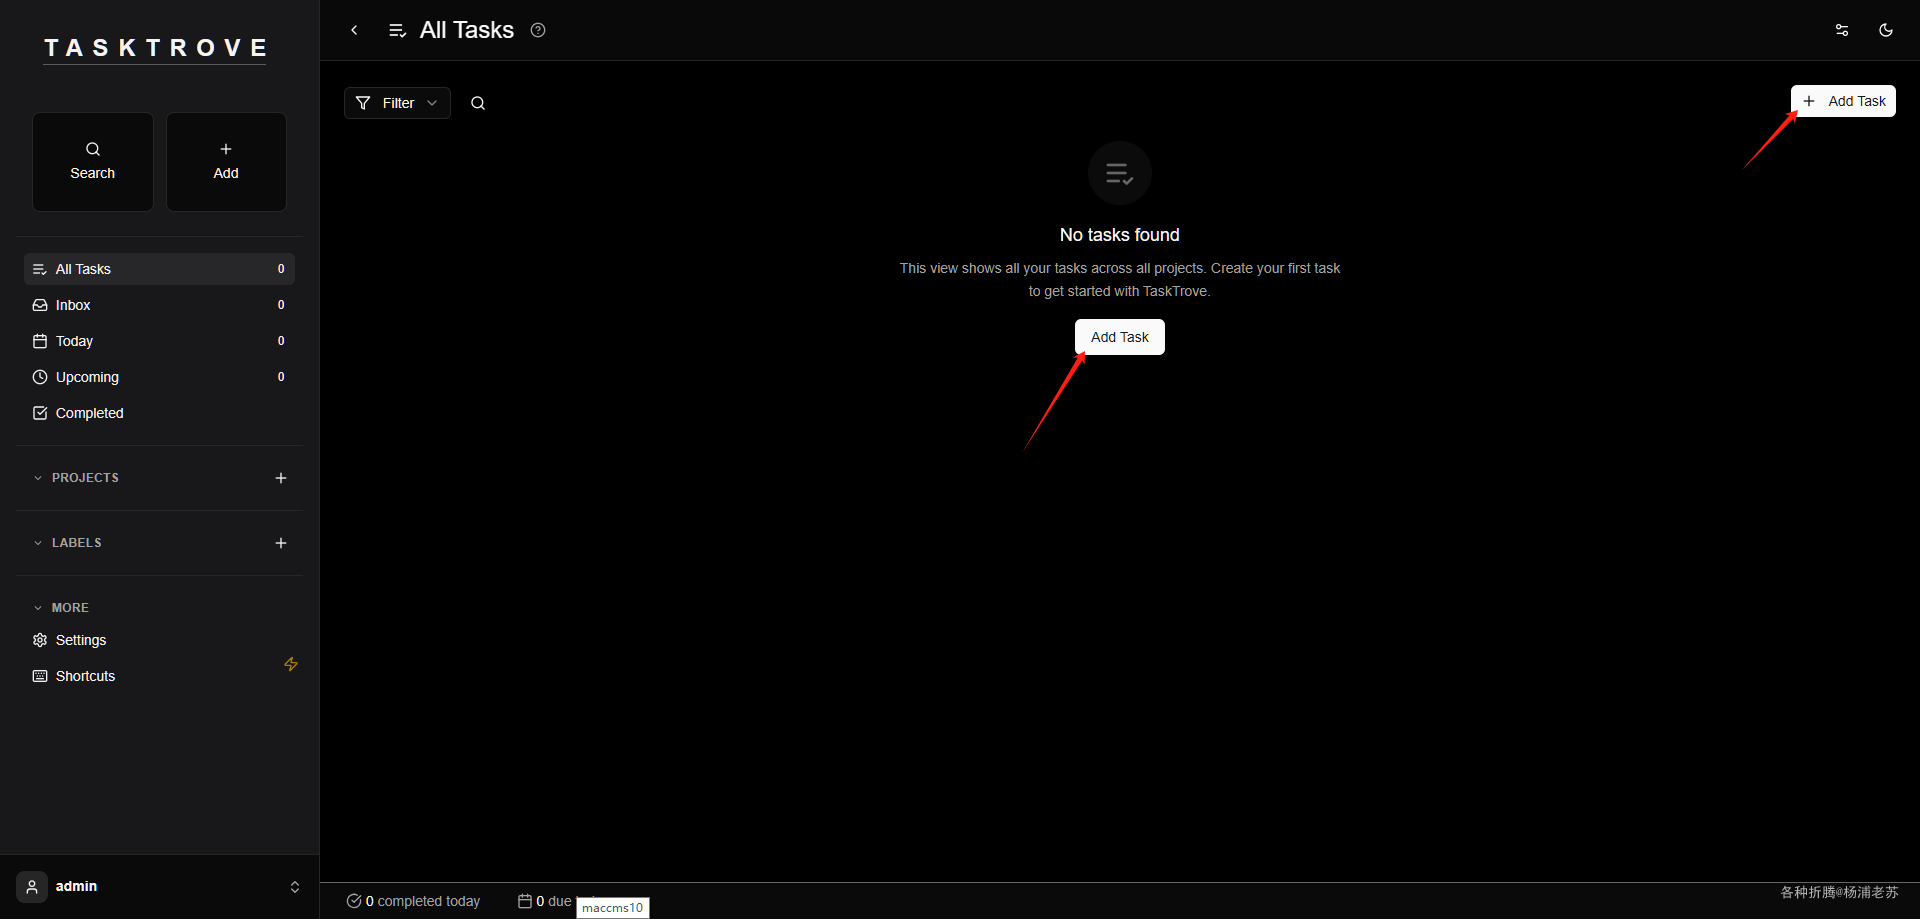Click the sidebar Add button
The height and width of the screenshot is (919, 1920).
(226, 161)
